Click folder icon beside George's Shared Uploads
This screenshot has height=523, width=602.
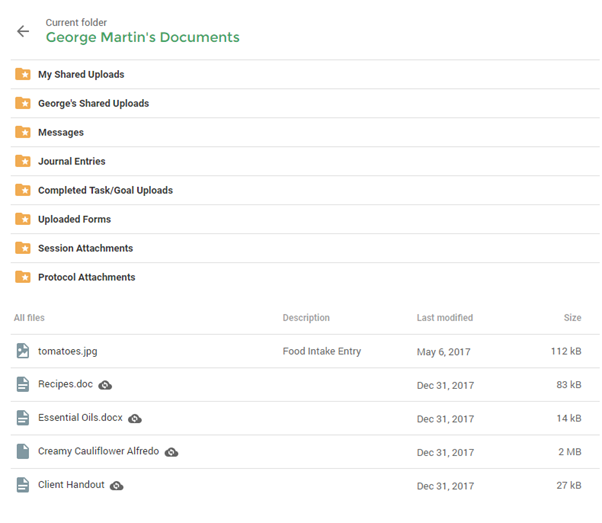(x=23, y=103)
